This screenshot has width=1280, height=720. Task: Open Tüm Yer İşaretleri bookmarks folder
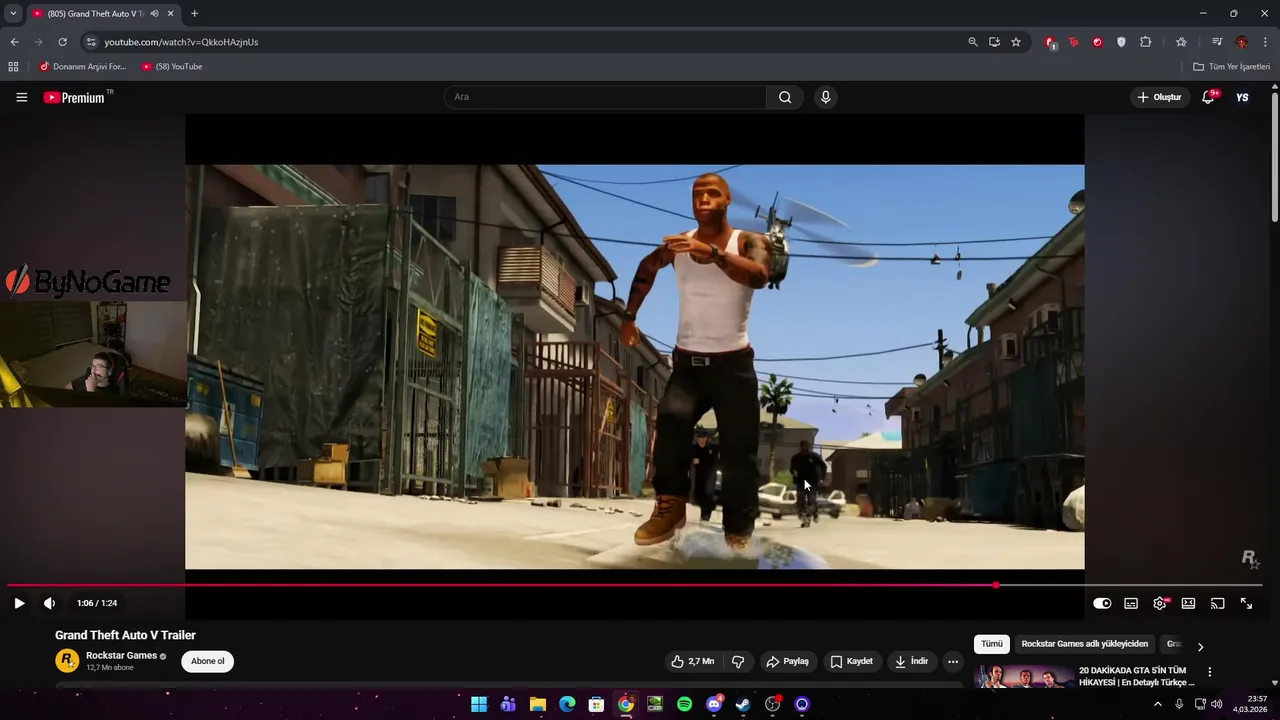[x=1232, y=67]
